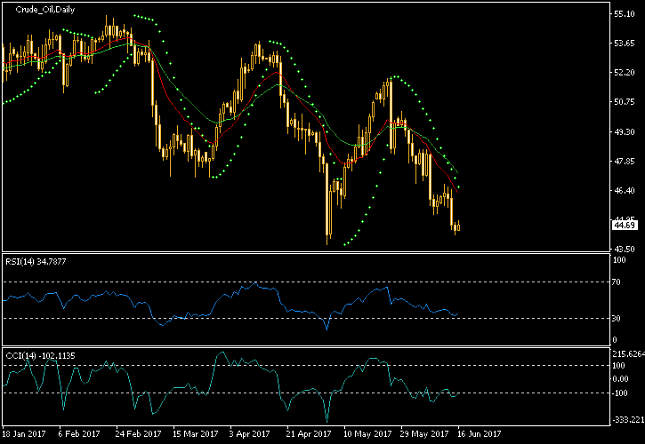
Task: Click the CCI -333.221 scale label
Action: tap(628, 420)
